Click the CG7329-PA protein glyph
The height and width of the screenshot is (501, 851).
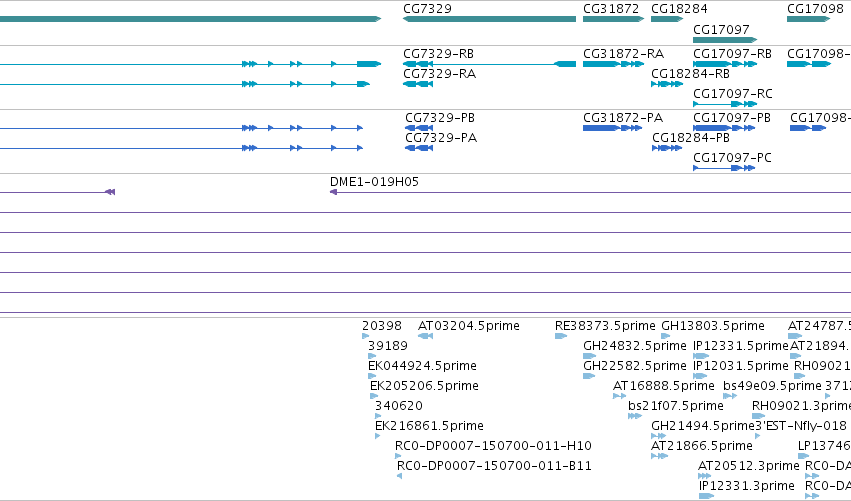(419, 148)
